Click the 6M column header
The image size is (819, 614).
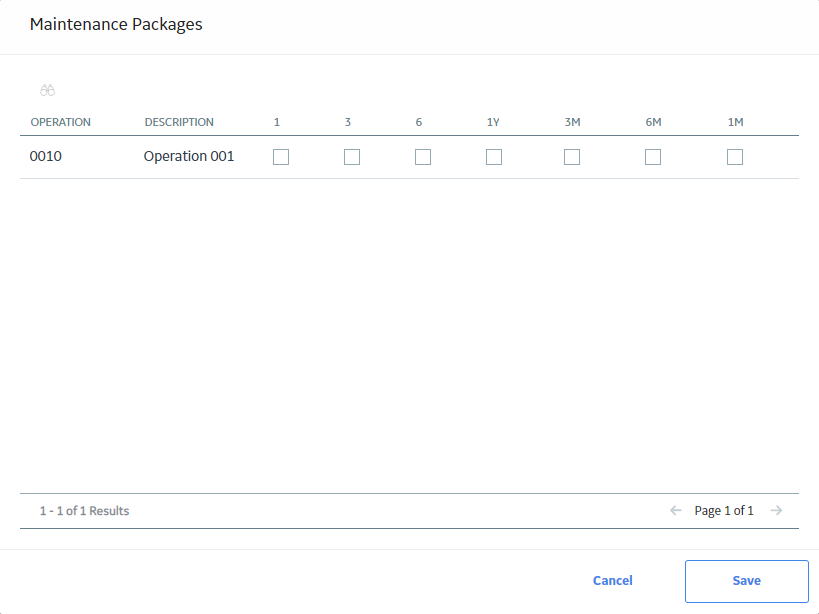(653, 122)
